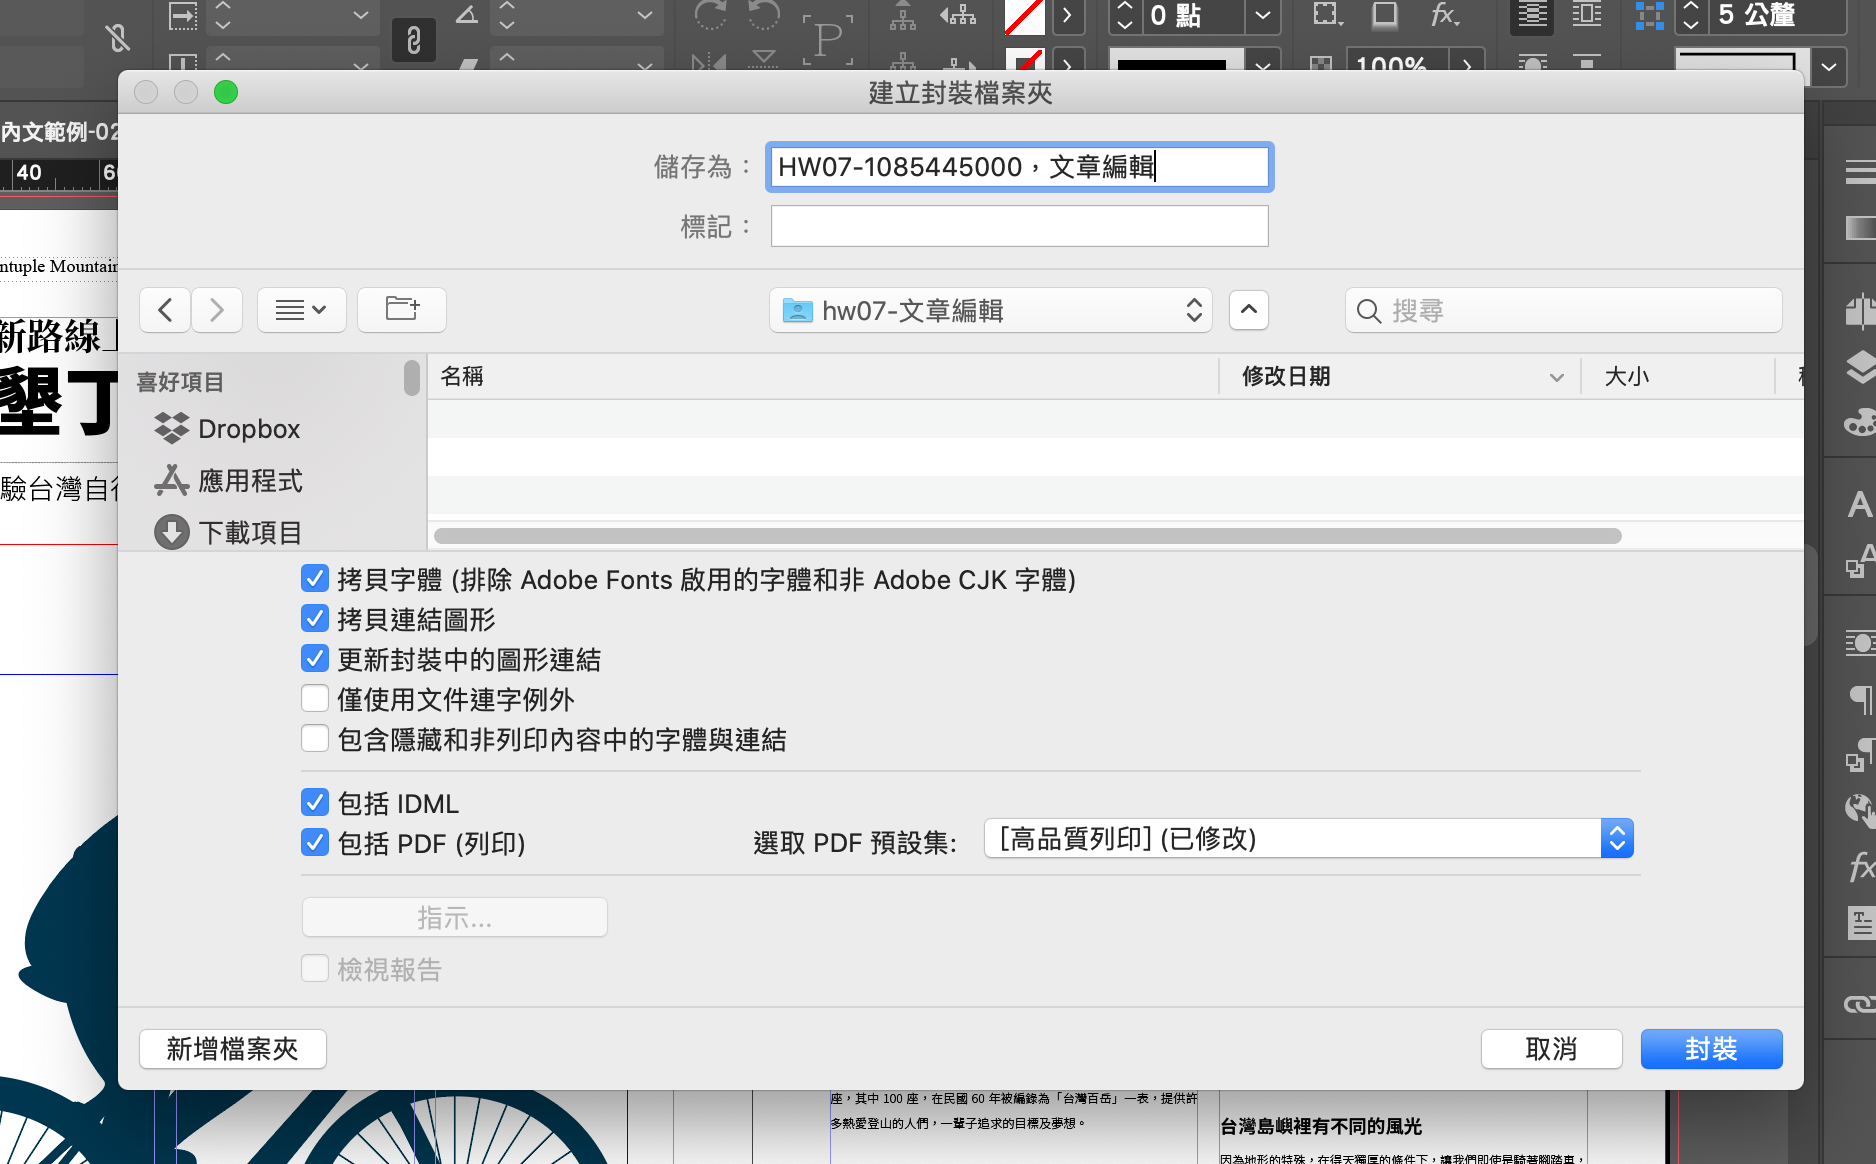Screen dimensions: 1876x1164
Task: Collapse the dialog with the up-chevron button
Action: click(1248, 310)
